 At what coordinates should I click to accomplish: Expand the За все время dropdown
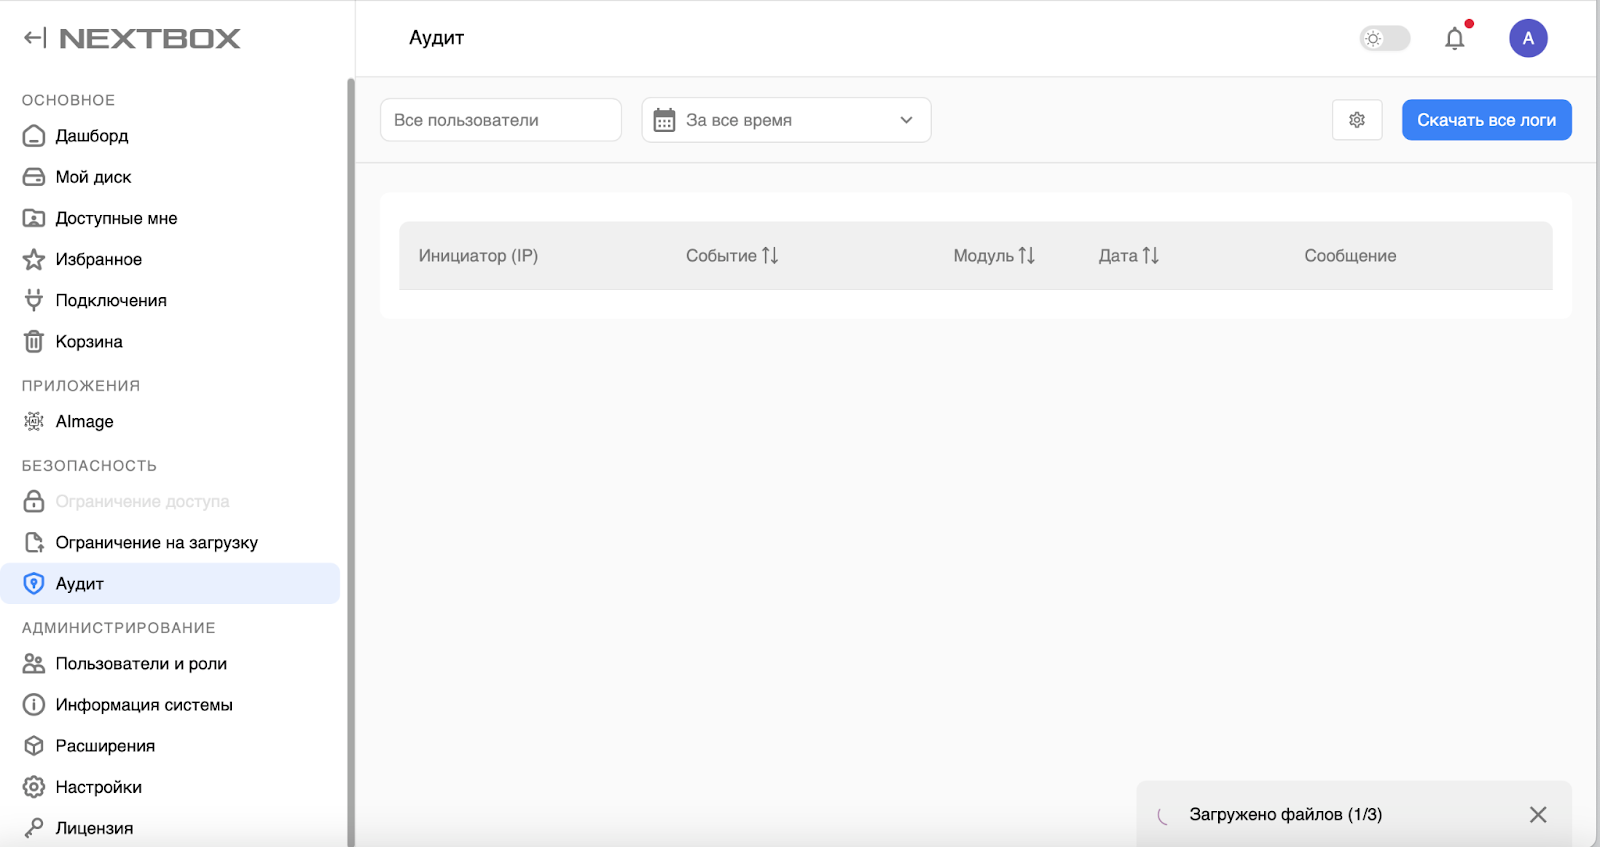point(905,120)
